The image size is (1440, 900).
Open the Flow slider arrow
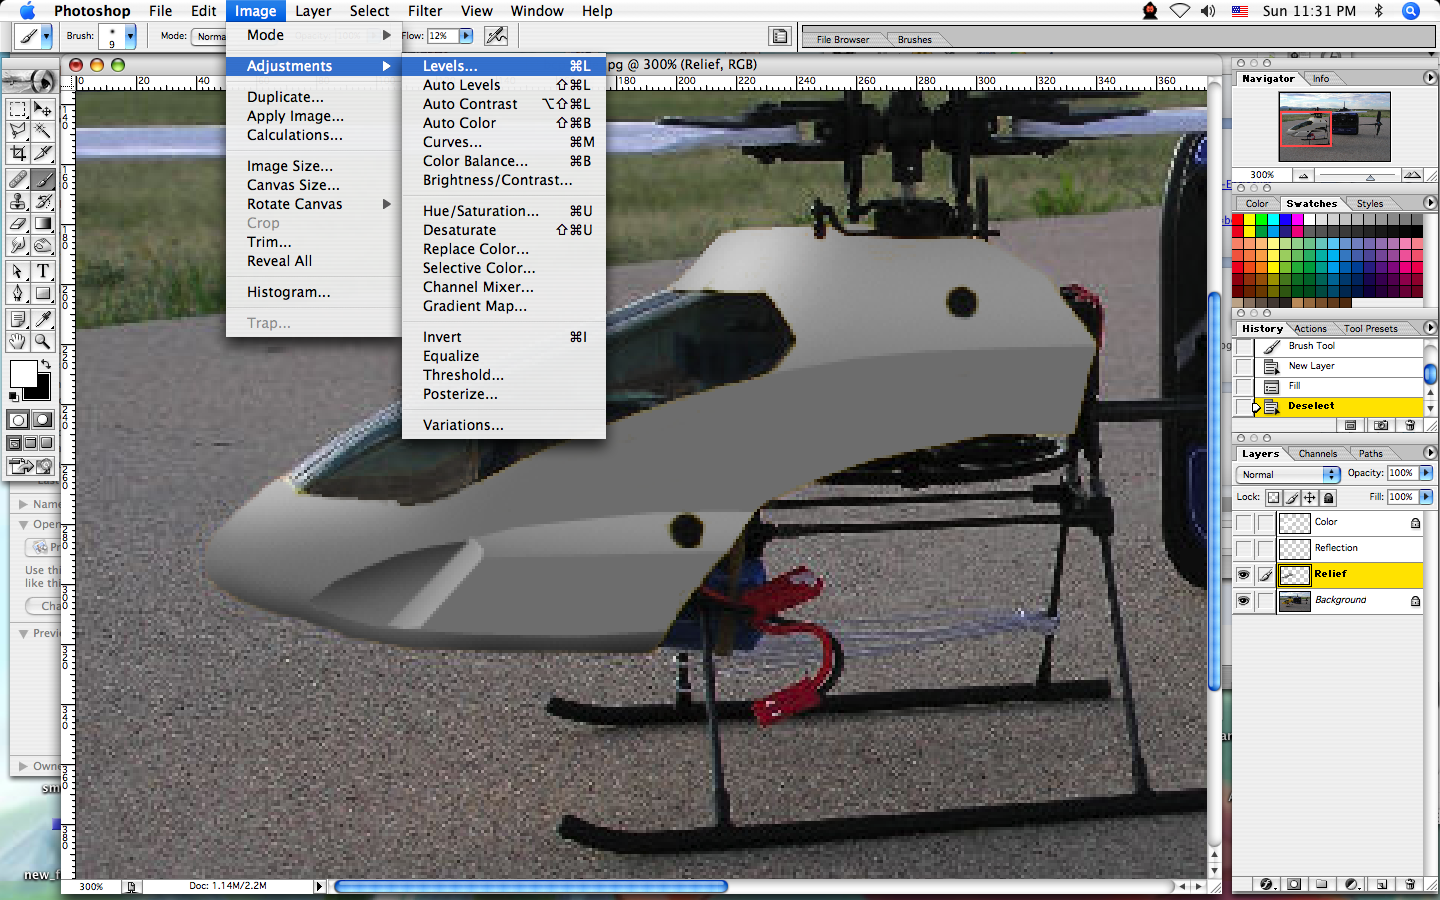[x=466, y=36]
